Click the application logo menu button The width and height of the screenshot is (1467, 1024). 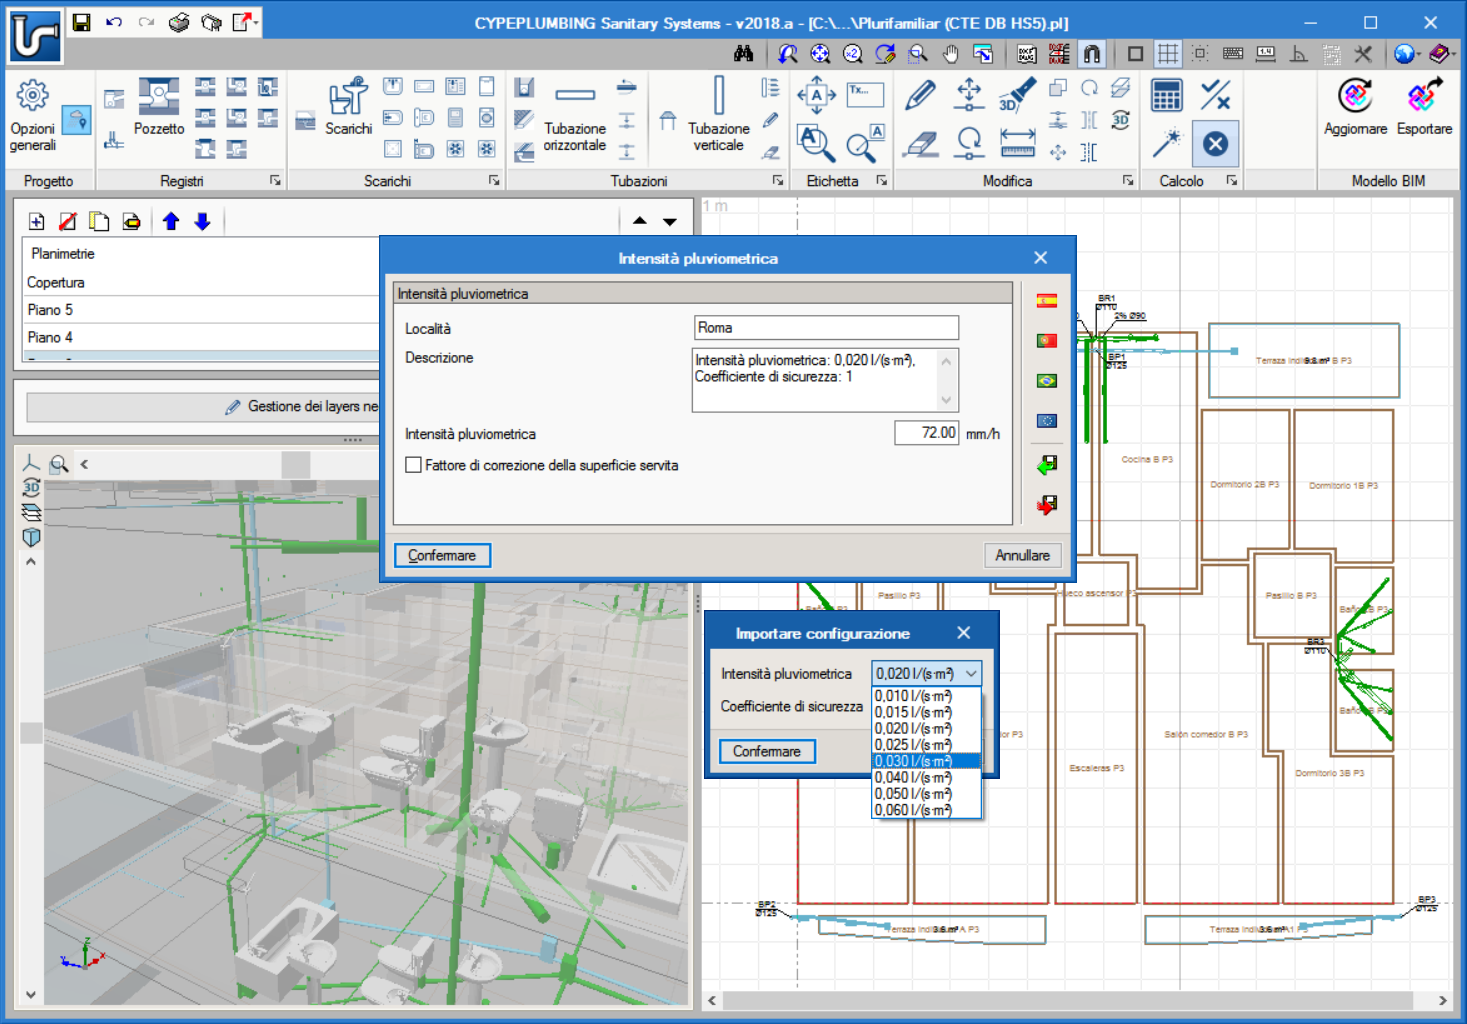coord(35,36)
